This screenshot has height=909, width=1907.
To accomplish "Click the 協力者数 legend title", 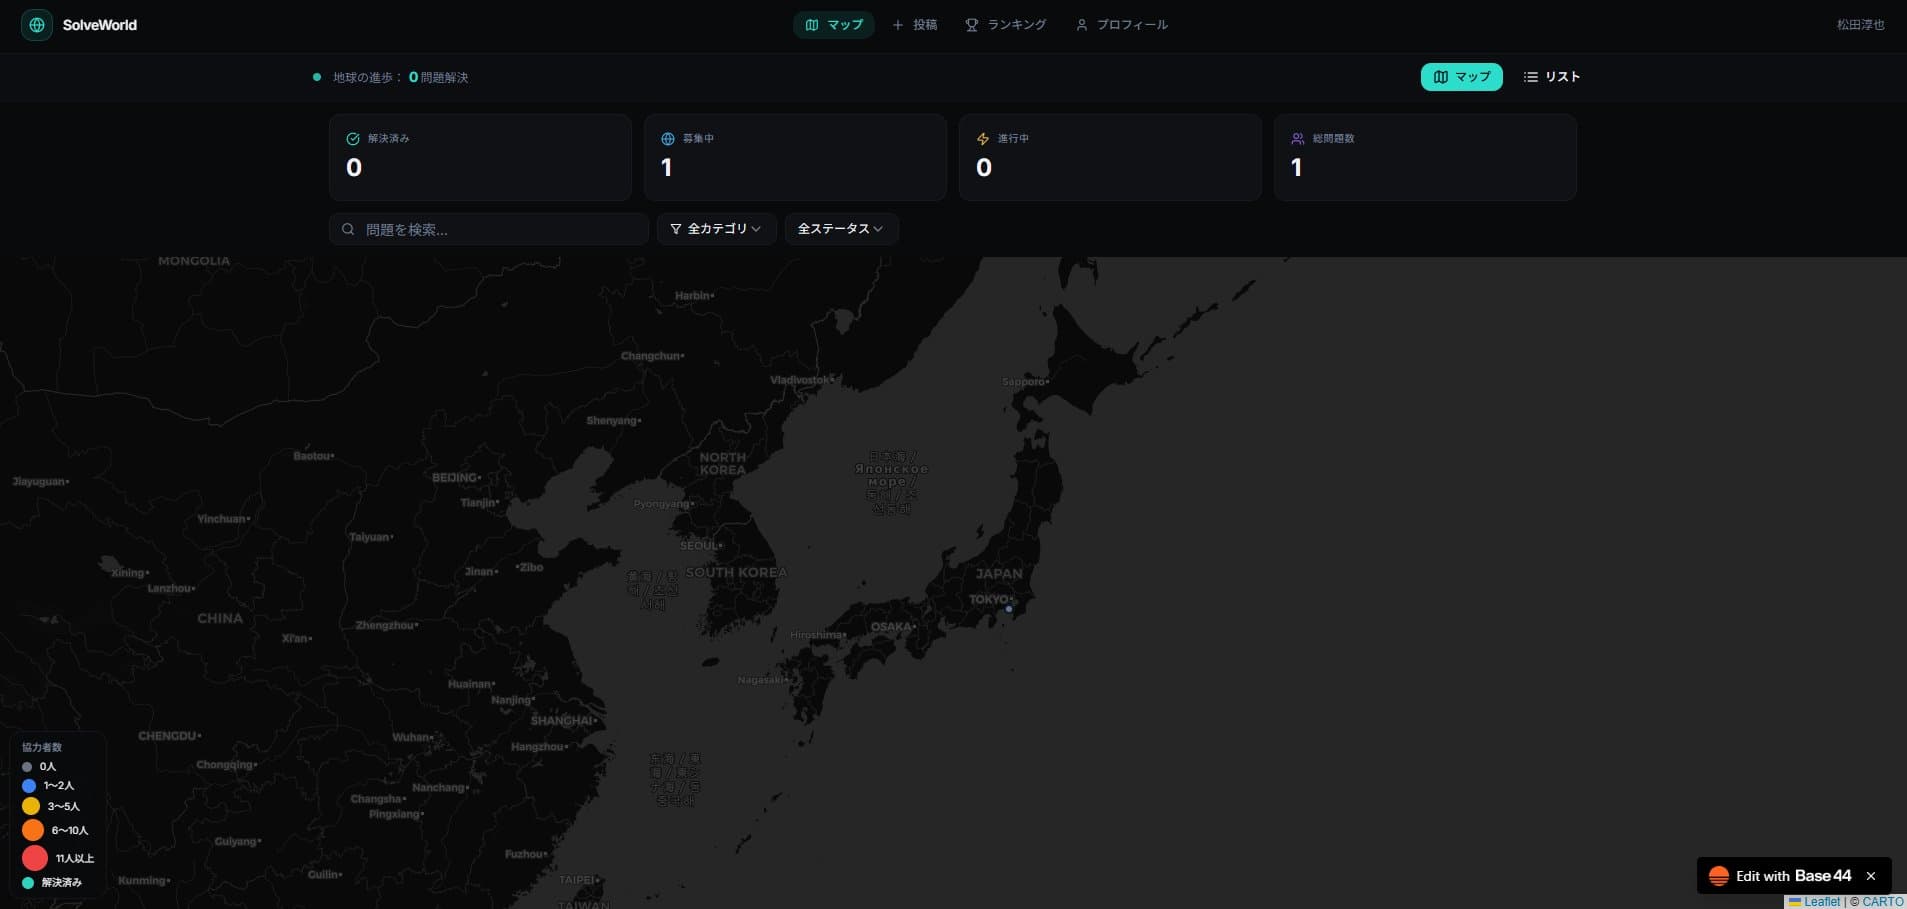I will pos(42,747).
